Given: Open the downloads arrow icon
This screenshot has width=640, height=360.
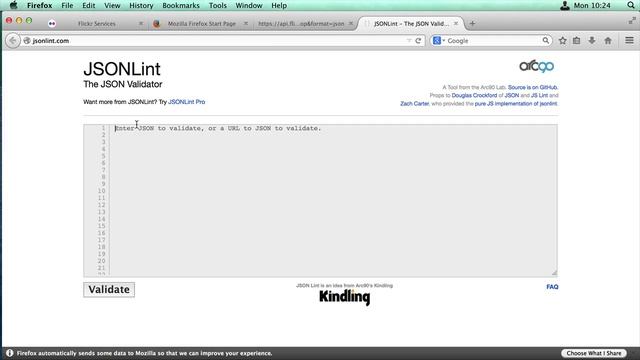Looking at the screenshot, I should pos(592,41).
